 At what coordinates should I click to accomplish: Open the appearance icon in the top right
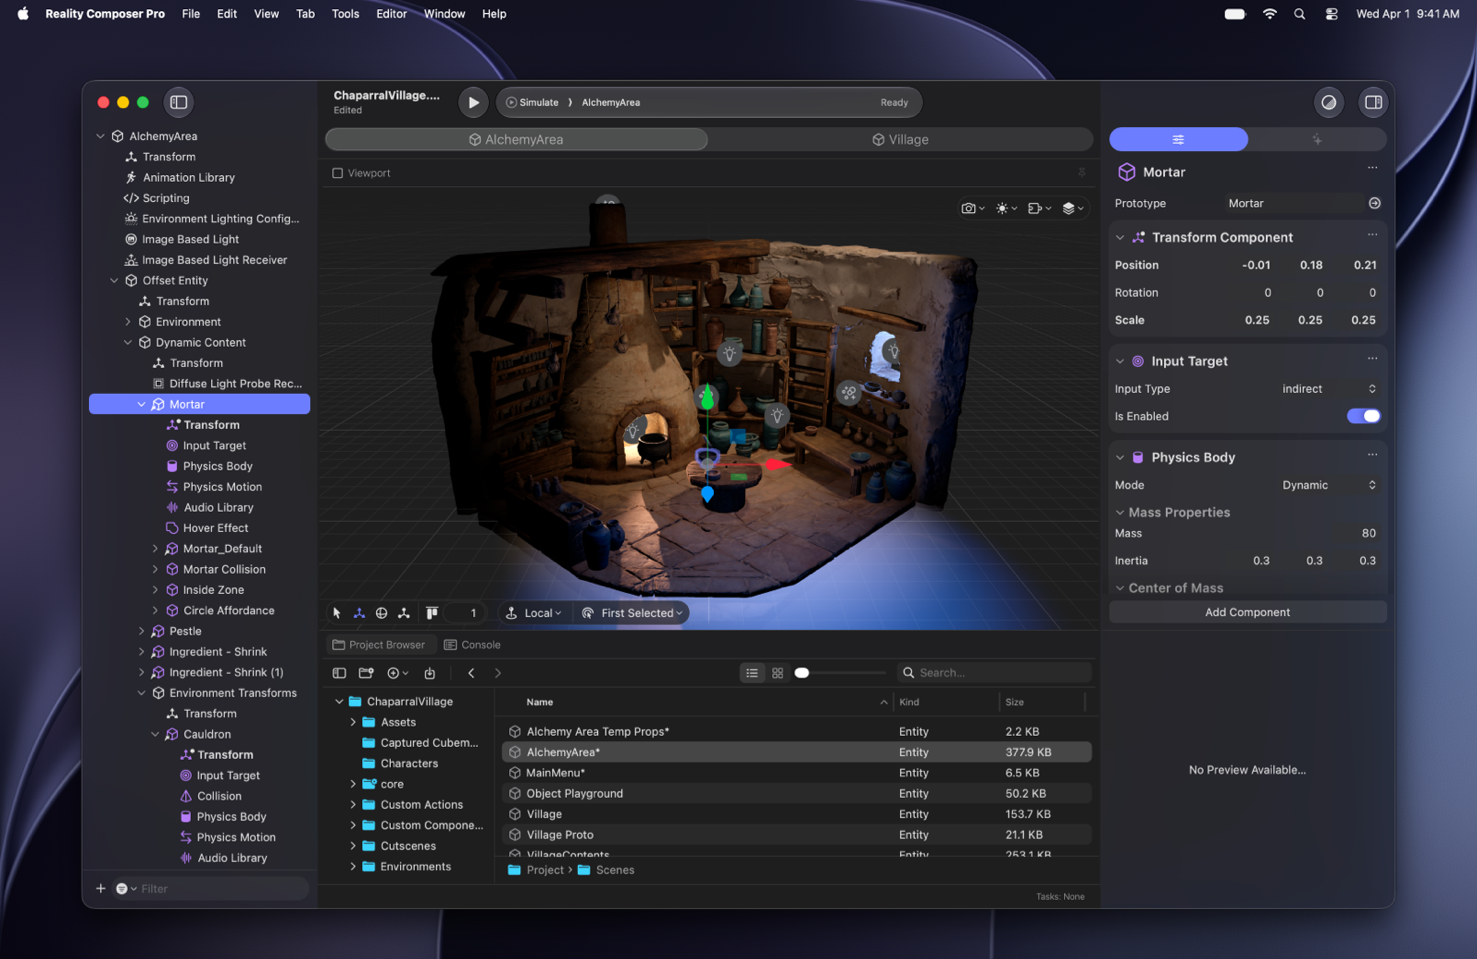click(x=1328, y=102)
